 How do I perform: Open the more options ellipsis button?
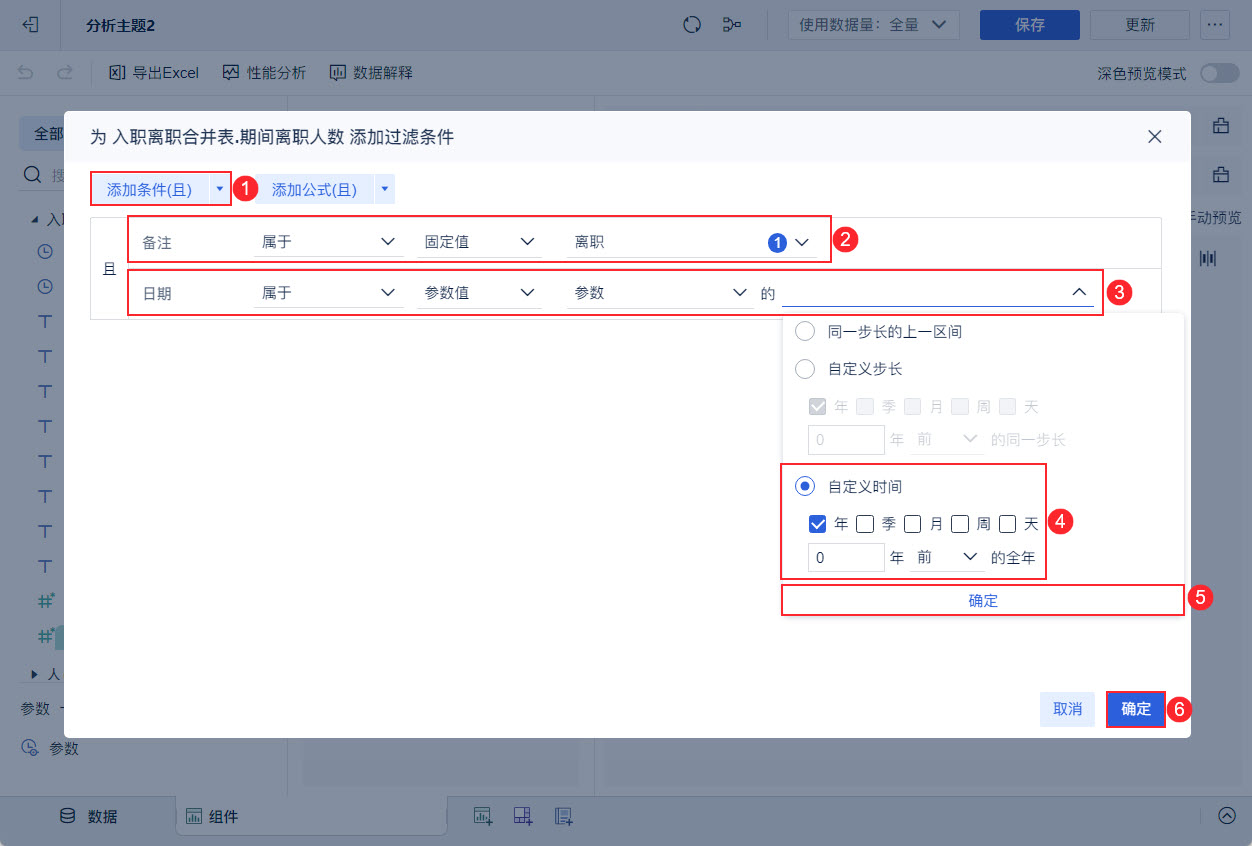[1215, 25]
